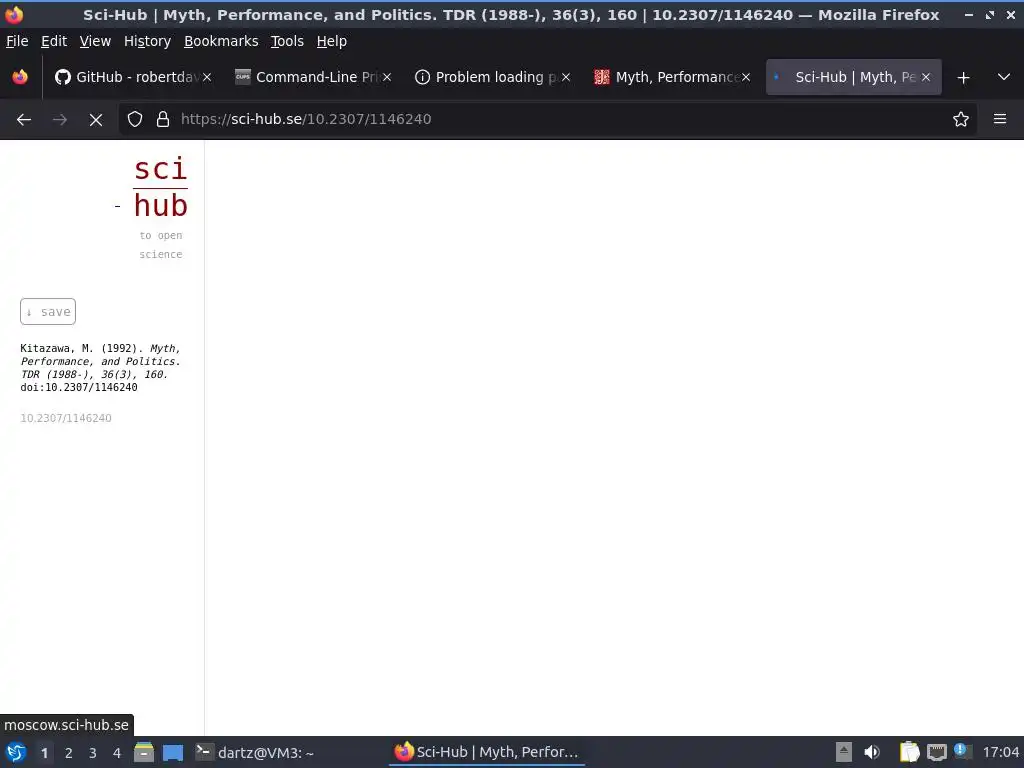Open the file manager taskbar icon
Viewport: 1024px width, 768px height.
click(x=144, y=752)
